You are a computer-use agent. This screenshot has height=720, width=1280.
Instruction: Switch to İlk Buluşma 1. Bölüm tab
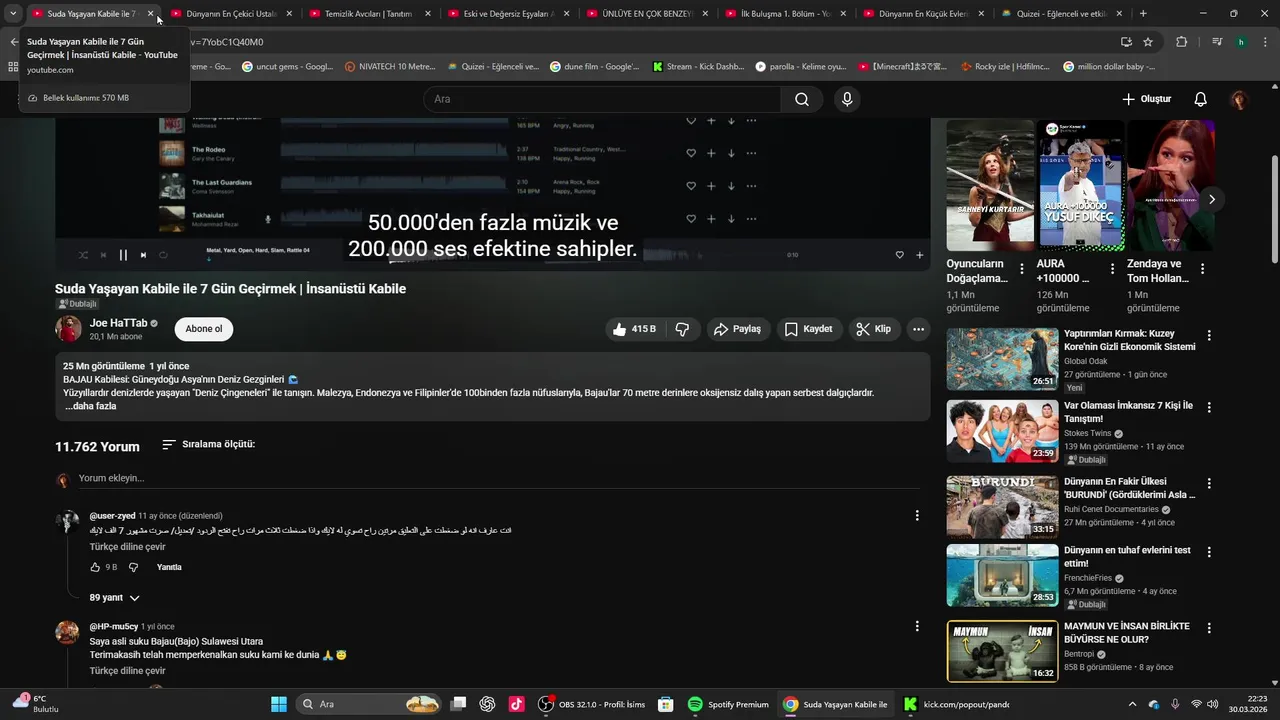[783, 14]
